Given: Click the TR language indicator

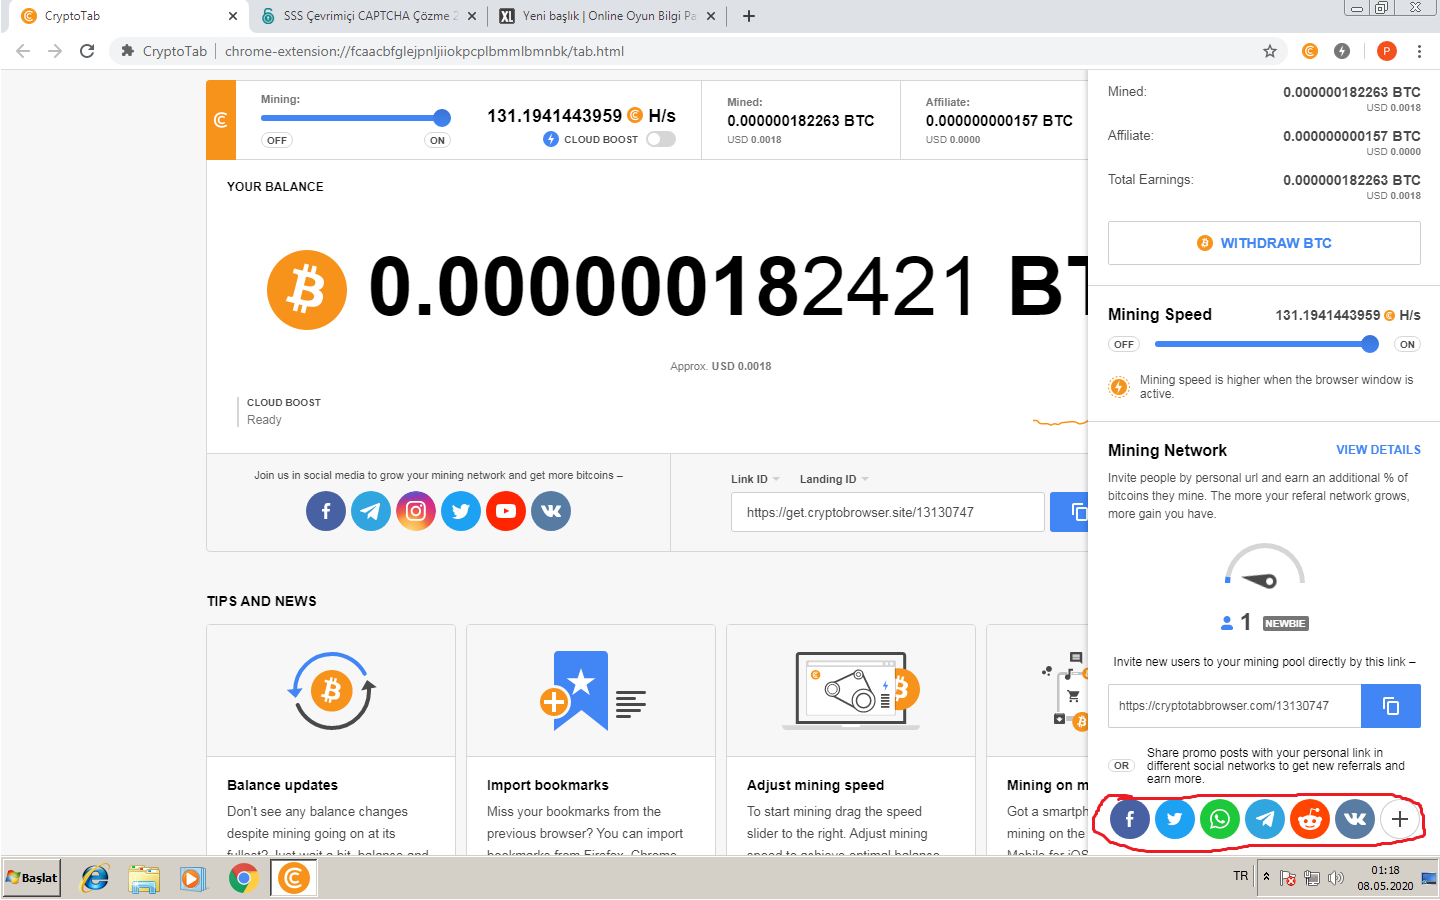Looking at the screenshot, I should click(x=1240, y=876).
